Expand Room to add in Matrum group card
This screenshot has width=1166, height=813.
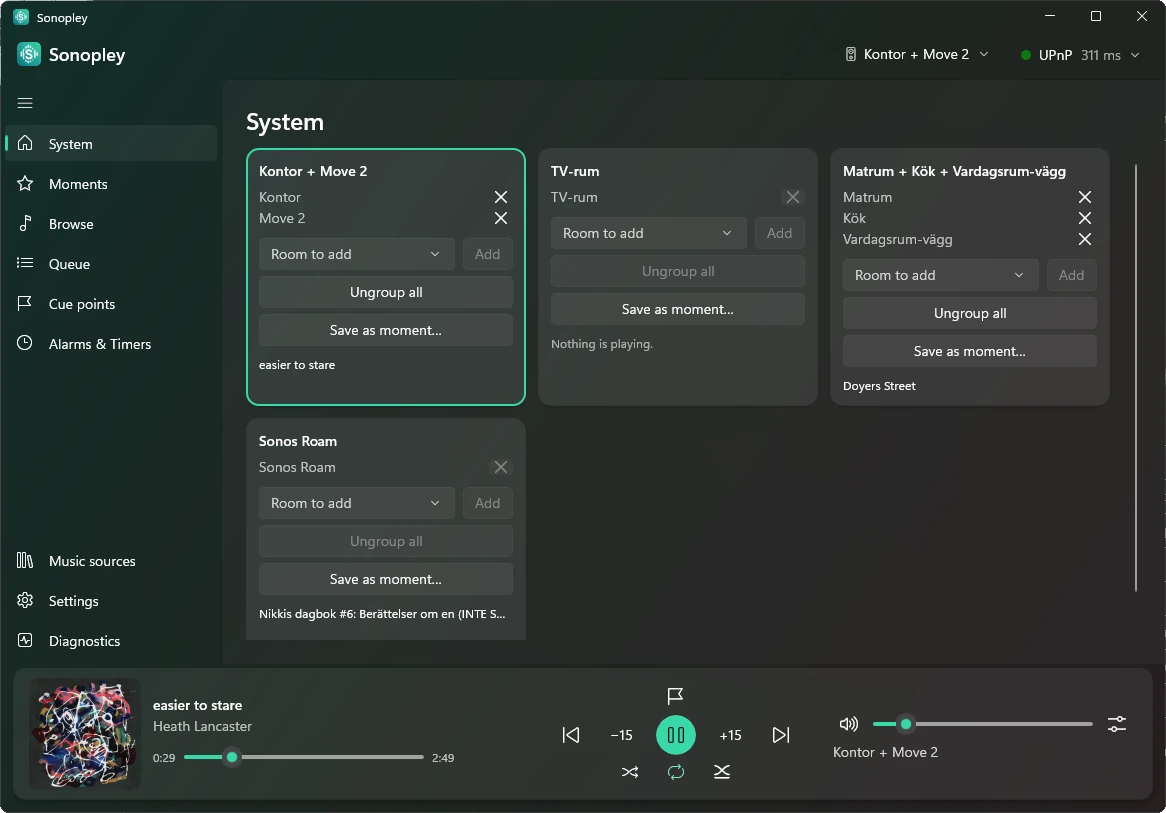940,275
